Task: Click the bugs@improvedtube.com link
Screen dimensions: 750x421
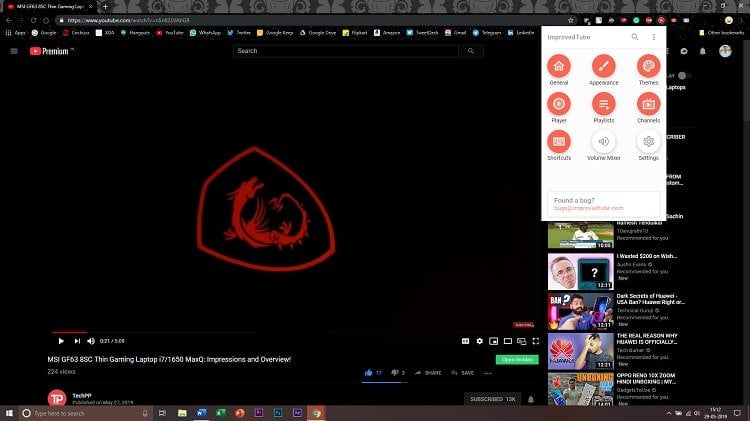Action: 589,208
